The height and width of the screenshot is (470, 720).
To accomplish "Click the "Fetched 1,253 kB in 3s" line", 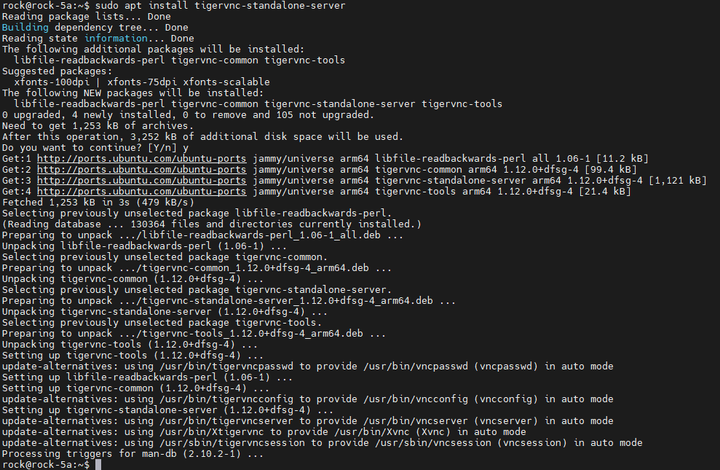I will pos(98,202).
